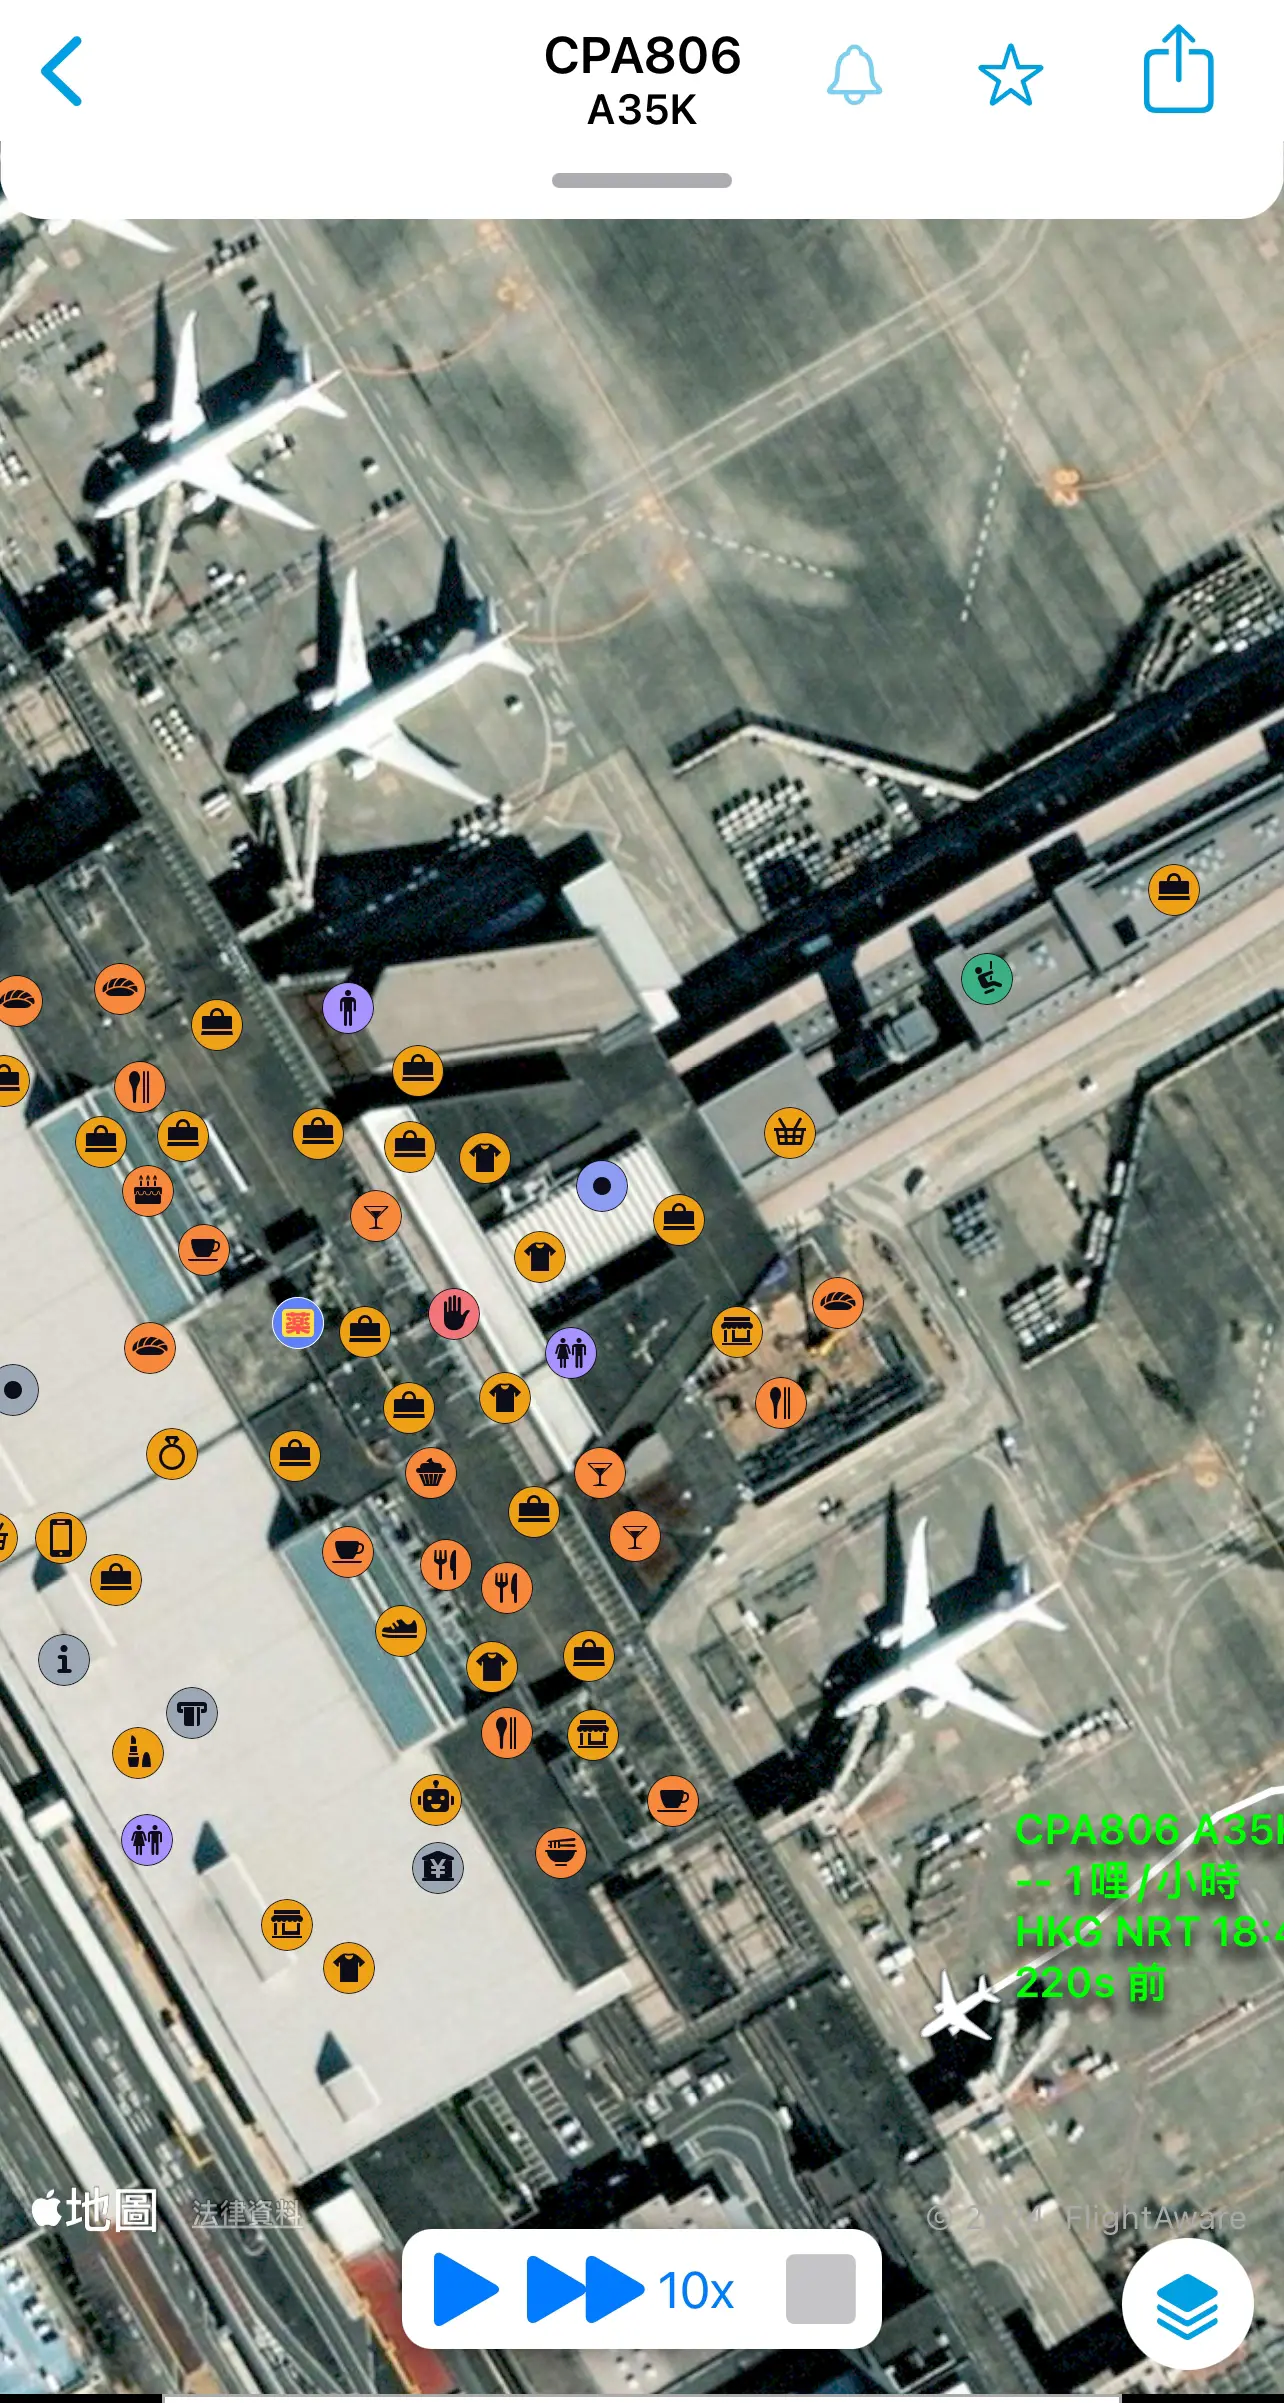1284x2403 pixels.
Task: Expand the flight details sheet handle
Action: click(642, 180)
